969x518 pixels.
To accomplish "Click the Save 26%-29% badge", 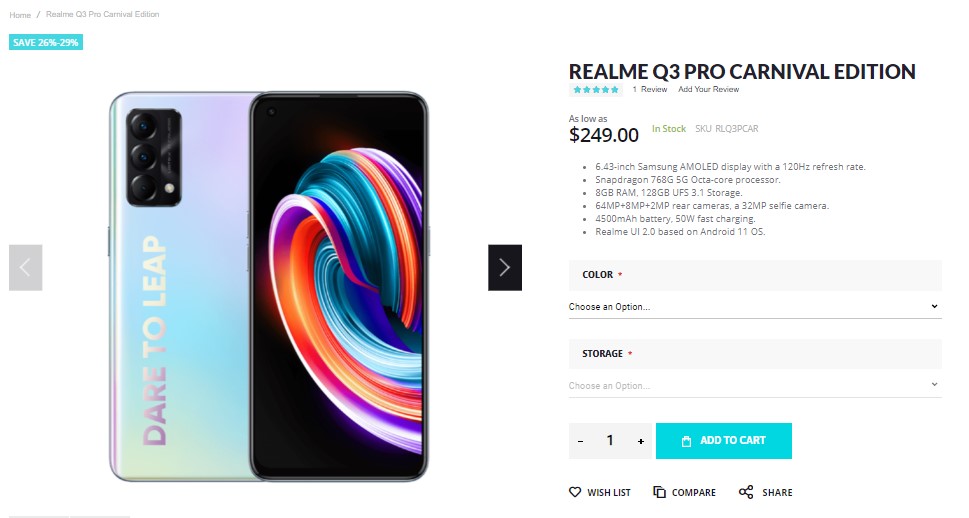I will (x=45, y=42).
